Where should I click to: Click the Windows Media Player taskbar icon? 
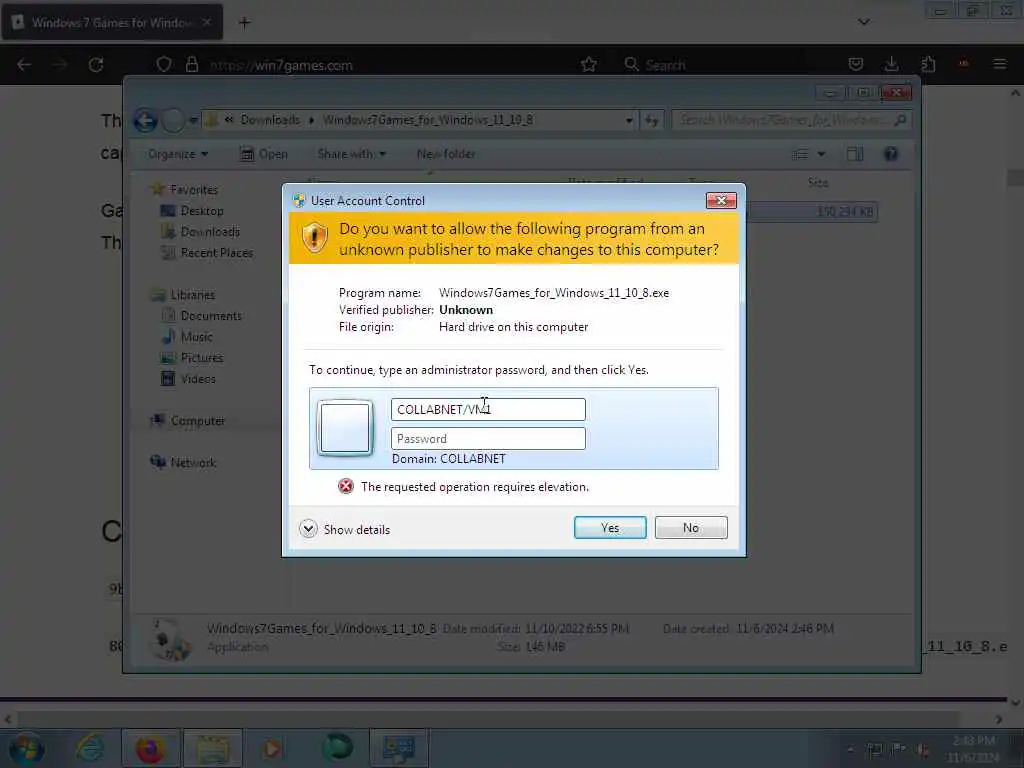coord(272,748)
